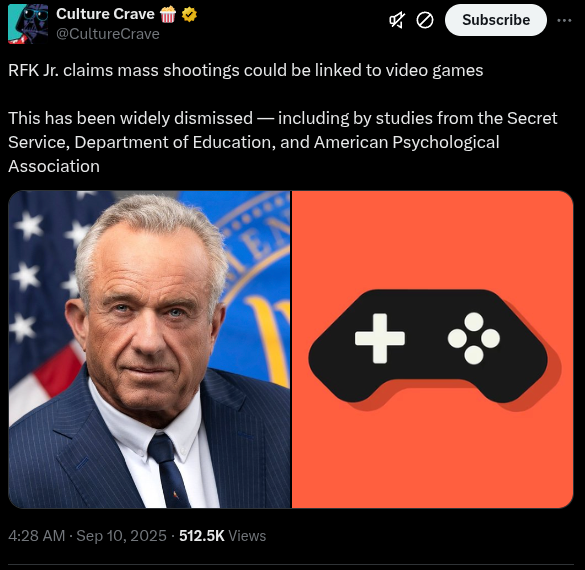Viewport: 585px width, 570px height.
Task: Open the Culture Crave profile avatar
Action: point(28,24)
